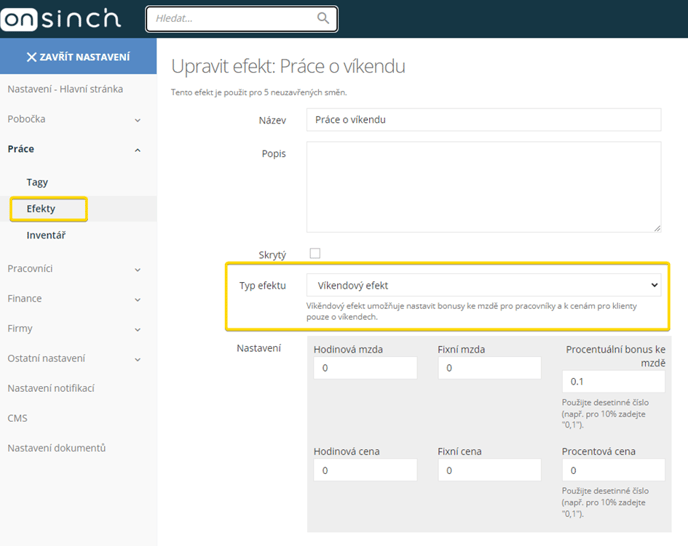
Task: Open Inventář under Práce
Action: point(46,235)
